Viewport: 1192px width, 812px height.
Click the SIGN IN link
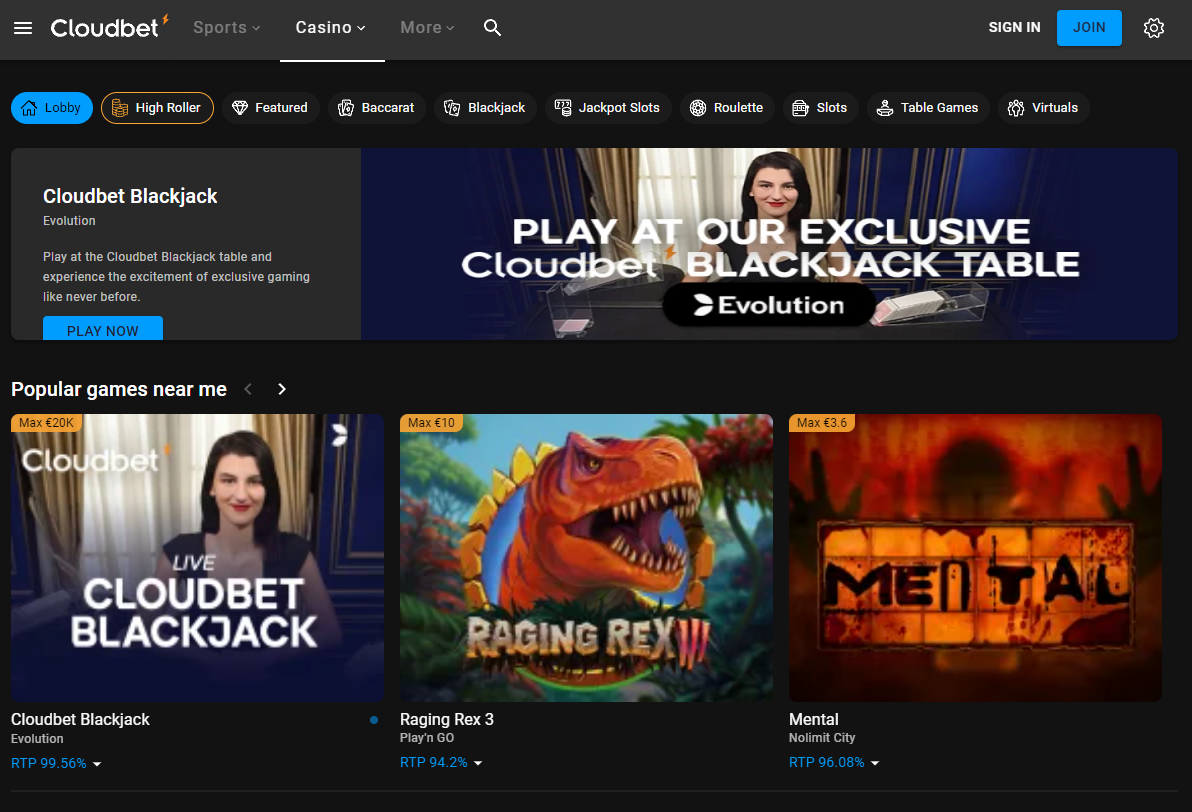tap(1014, 27)
